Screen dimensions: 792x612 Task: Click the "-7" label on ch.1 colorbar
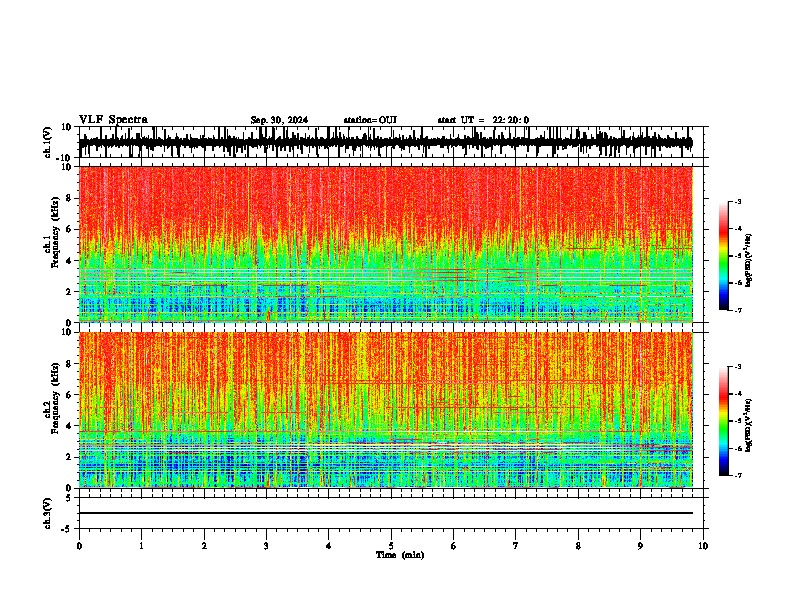coord(738,310)
